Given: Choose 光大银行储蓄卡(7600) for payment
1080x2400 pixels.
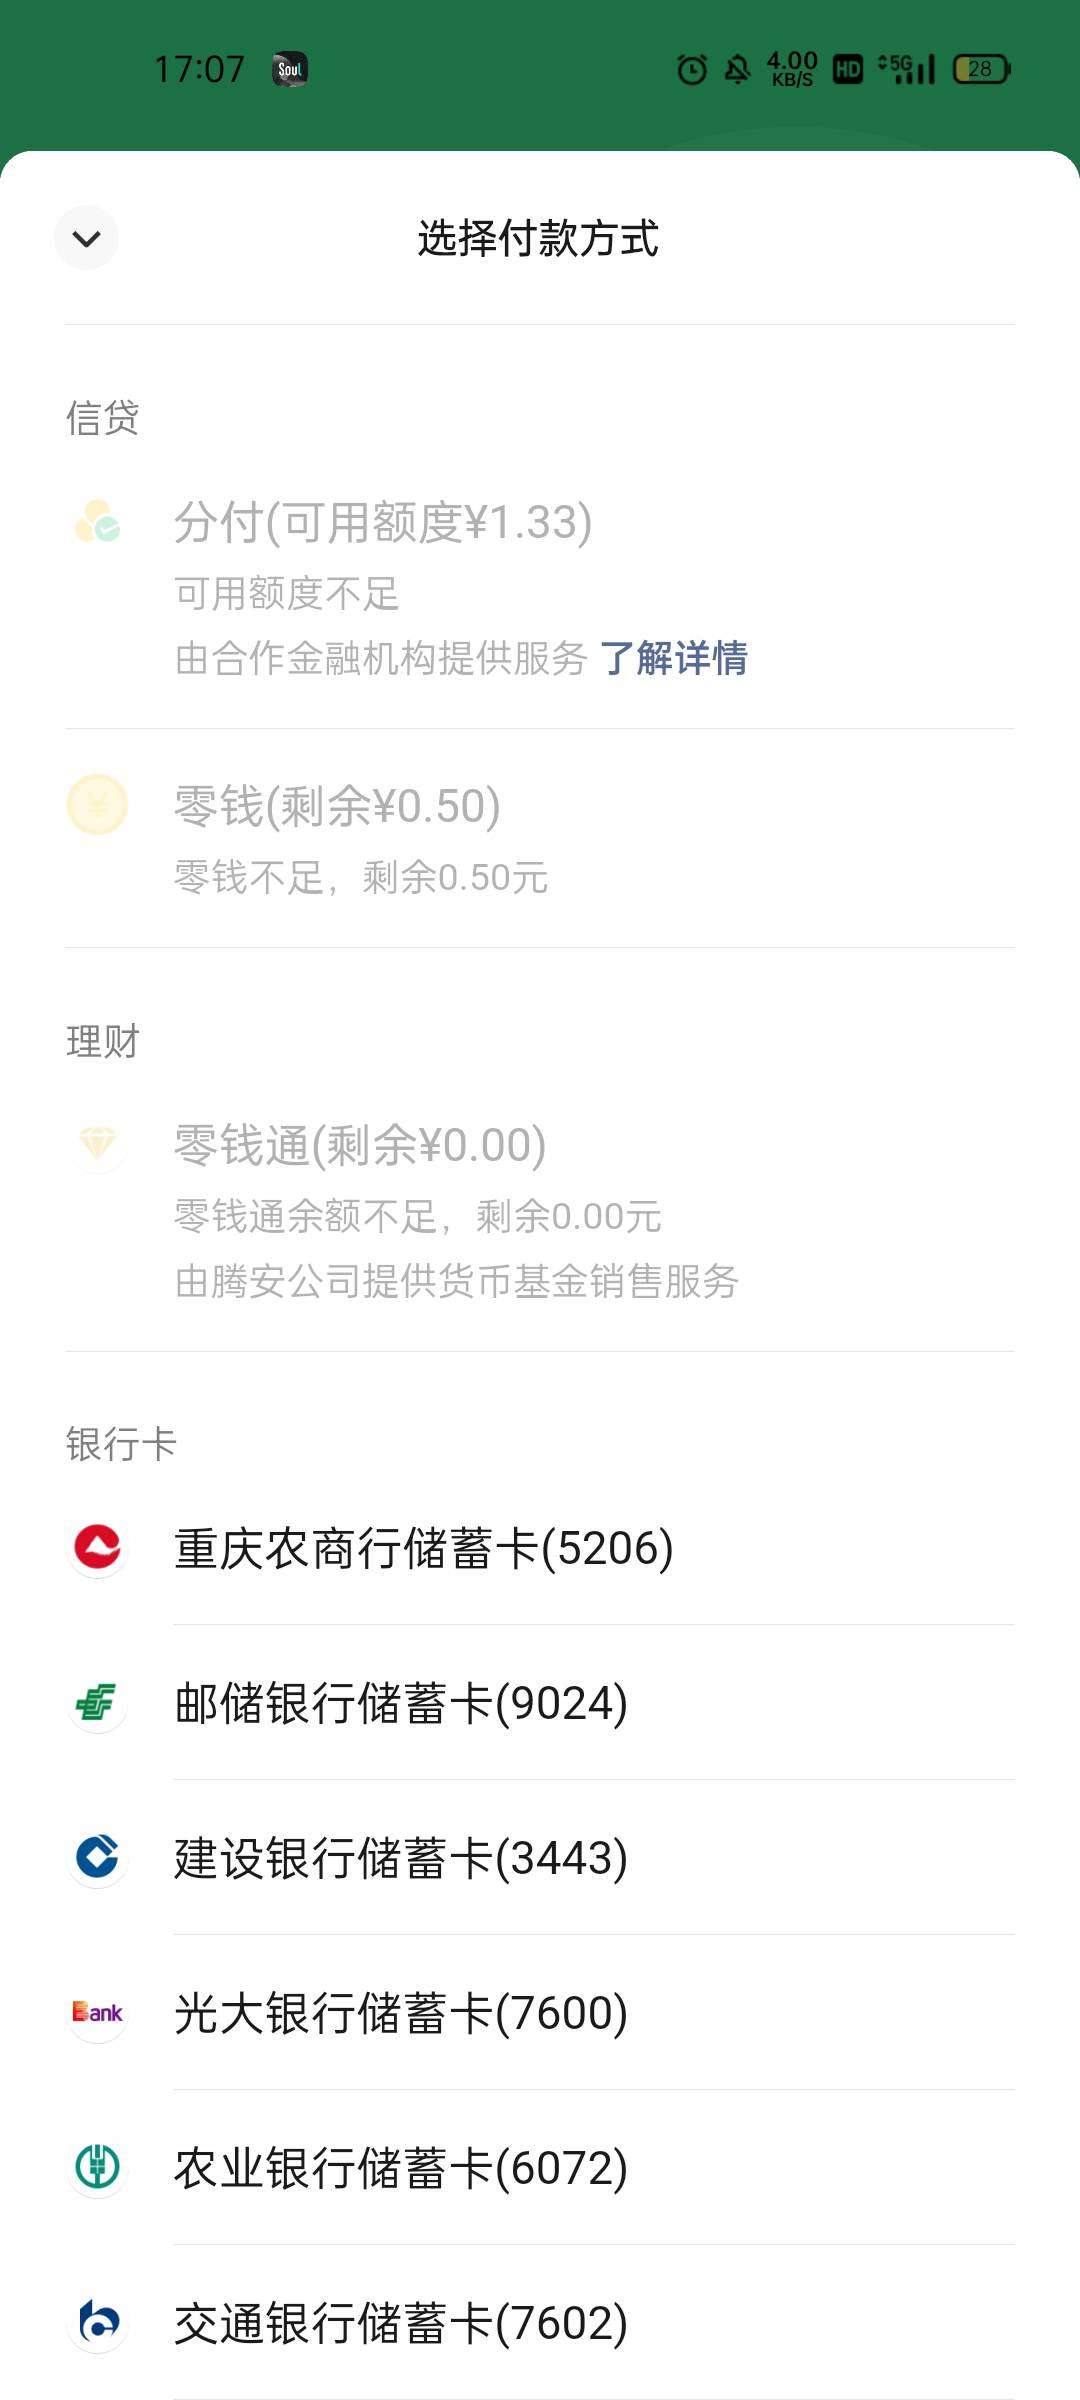Looking at the screenshot, I should pyautogui.click(x=401, y=2013).
